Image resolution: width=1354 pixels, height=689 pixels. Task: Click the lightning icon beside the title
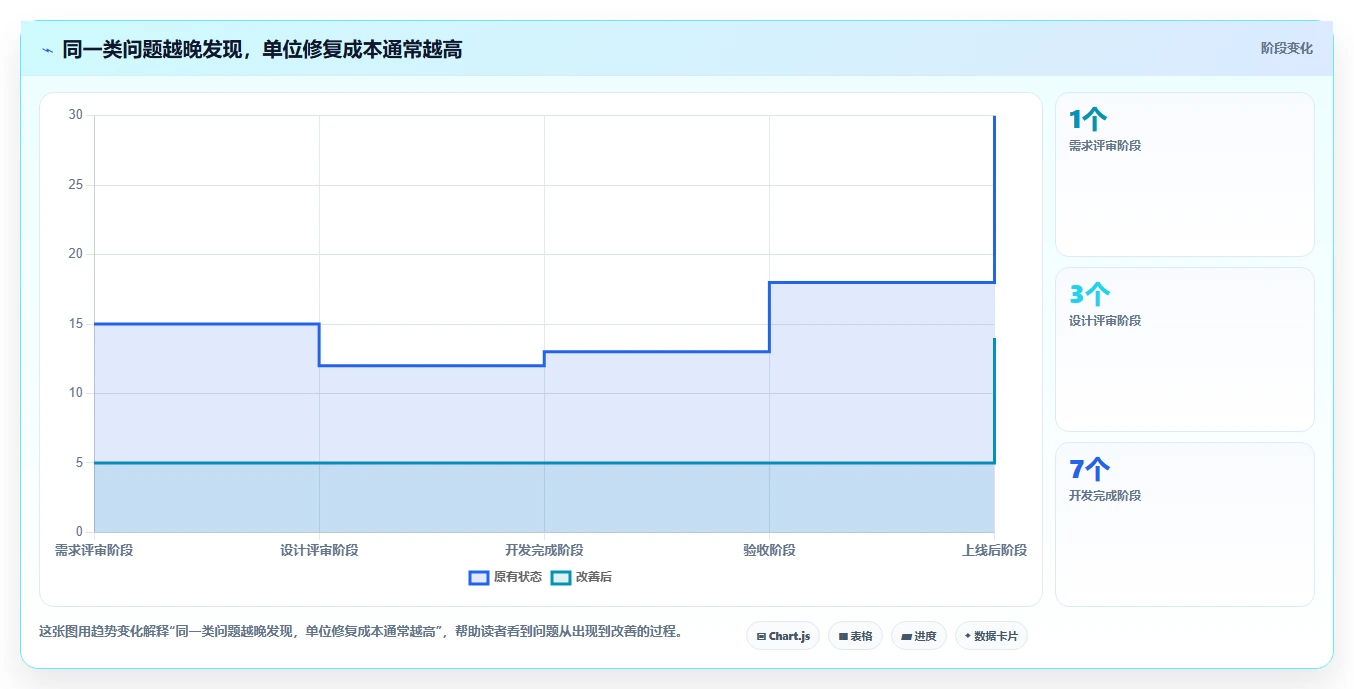47,50
